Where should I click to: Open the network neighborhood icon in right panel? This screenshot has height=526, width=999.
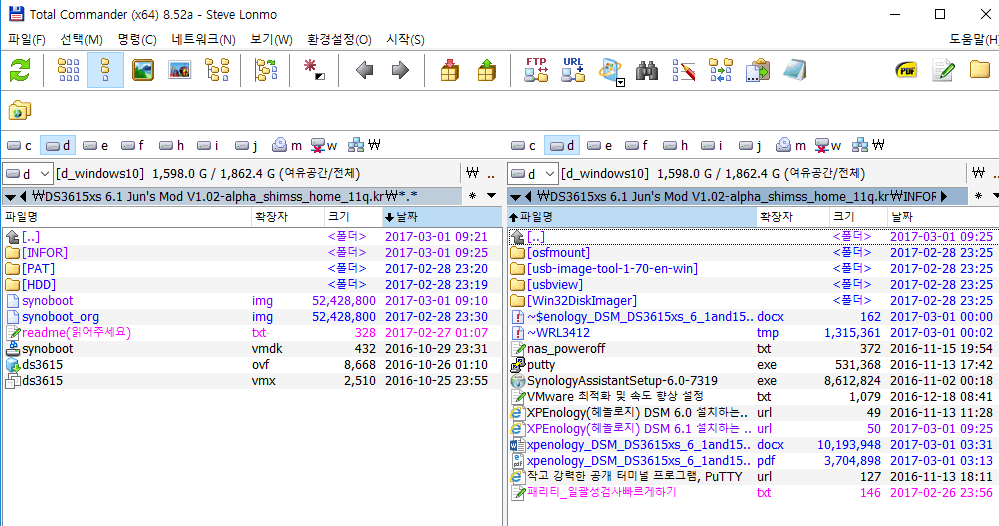coord(870,146)
